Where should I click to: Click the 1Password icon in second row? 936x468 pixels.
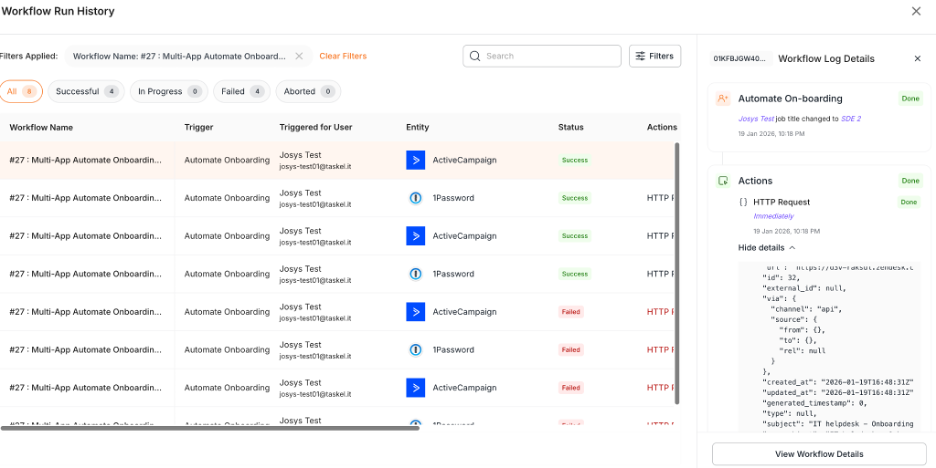[x=415, y=198]
